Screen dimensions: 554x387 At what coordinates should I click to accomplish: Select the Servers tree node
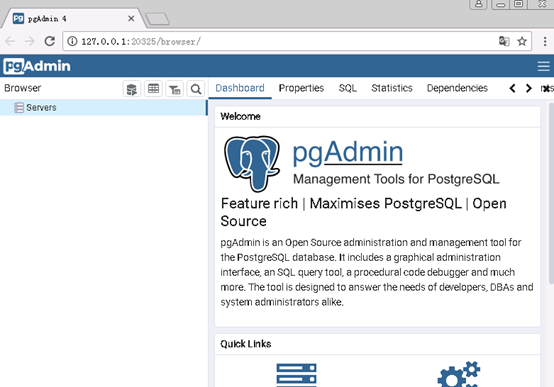[103, 107]
